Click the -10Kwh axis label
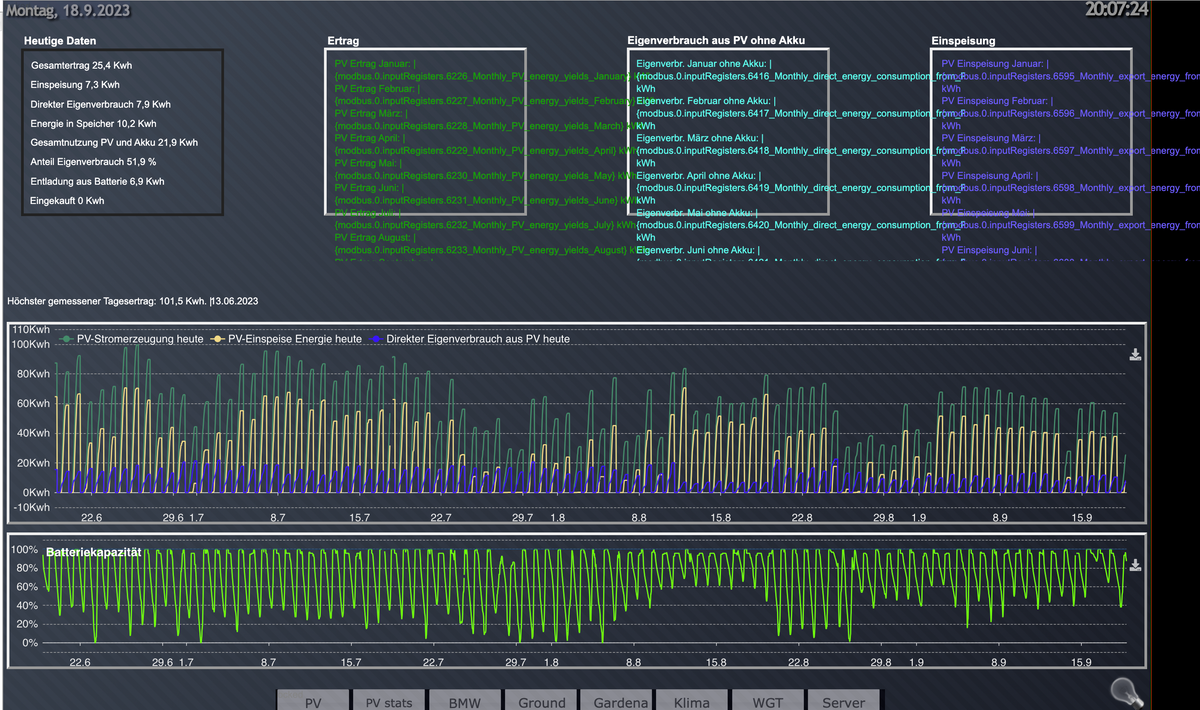This screenshot has width=1200, height=710. click(30, 507)
